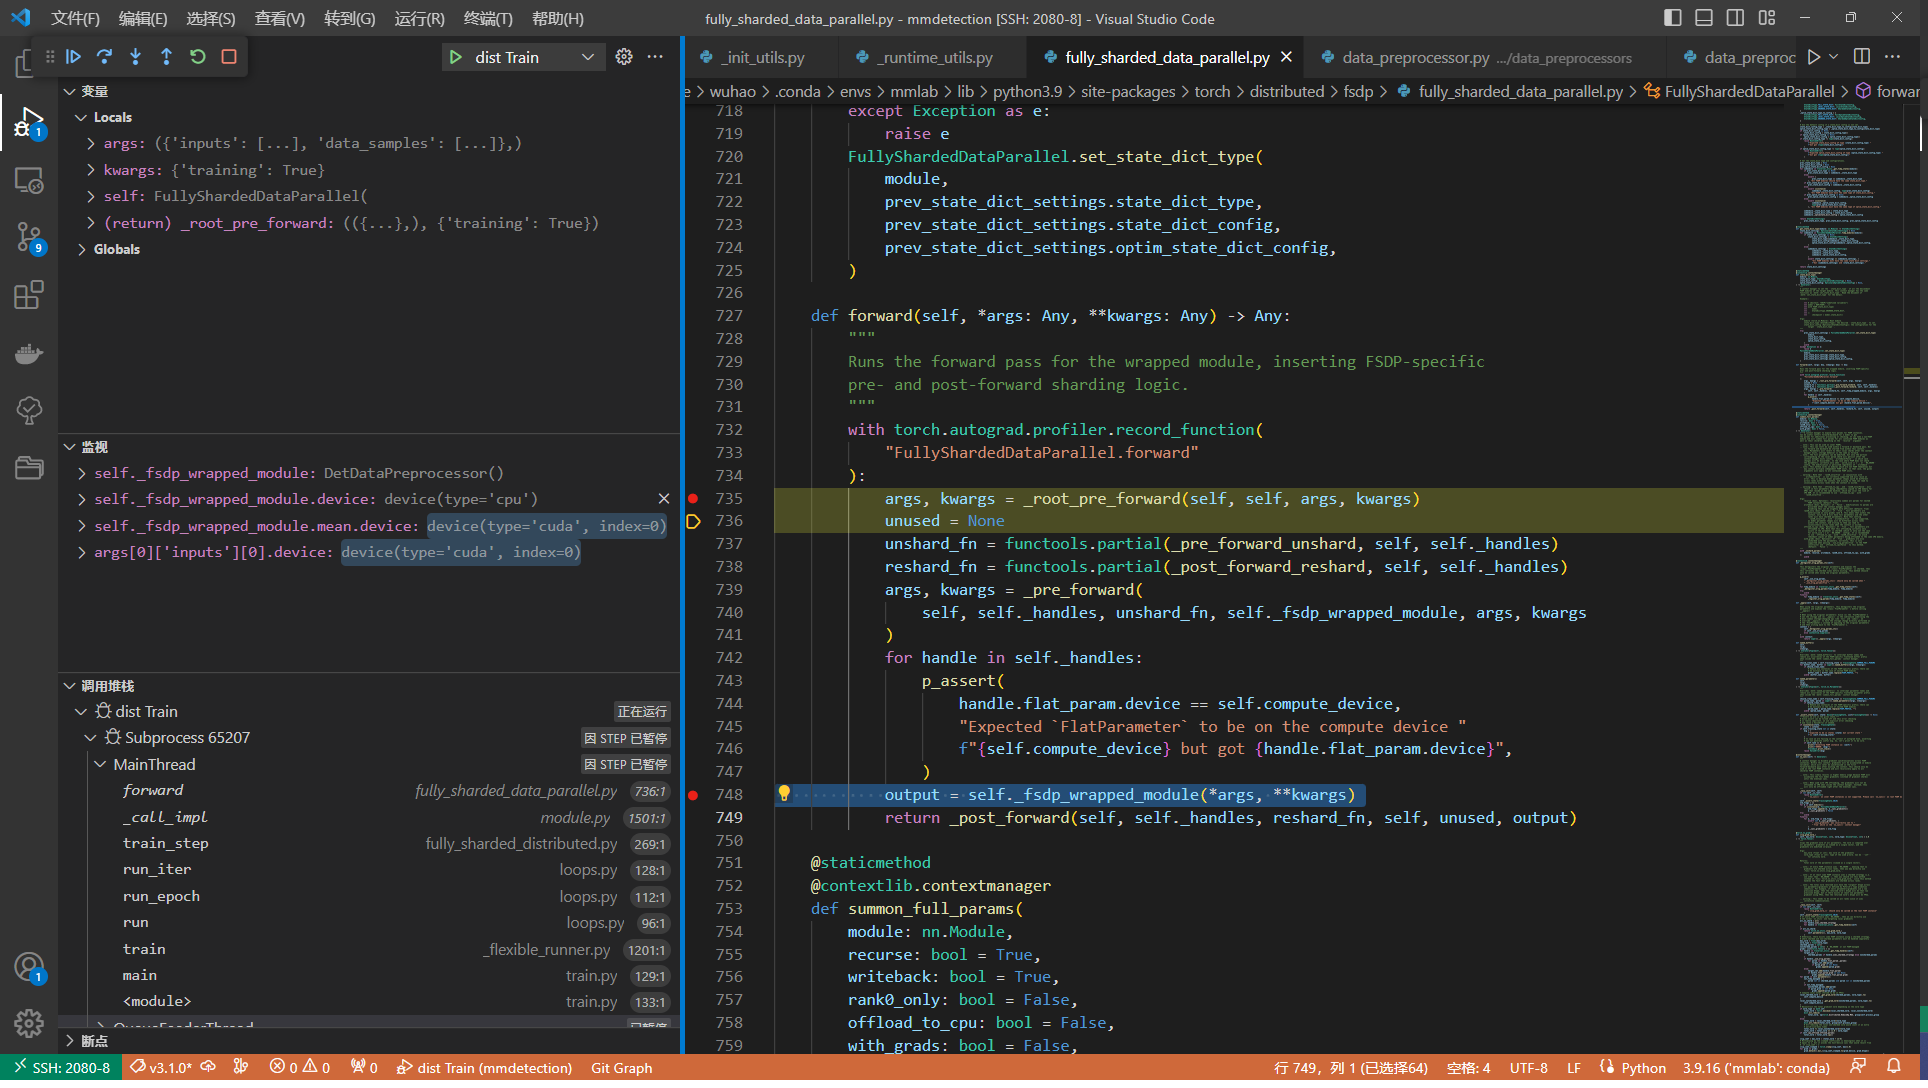
Task: Toggle the breakpoint on line 735
Action: click(x=694, y=498)
